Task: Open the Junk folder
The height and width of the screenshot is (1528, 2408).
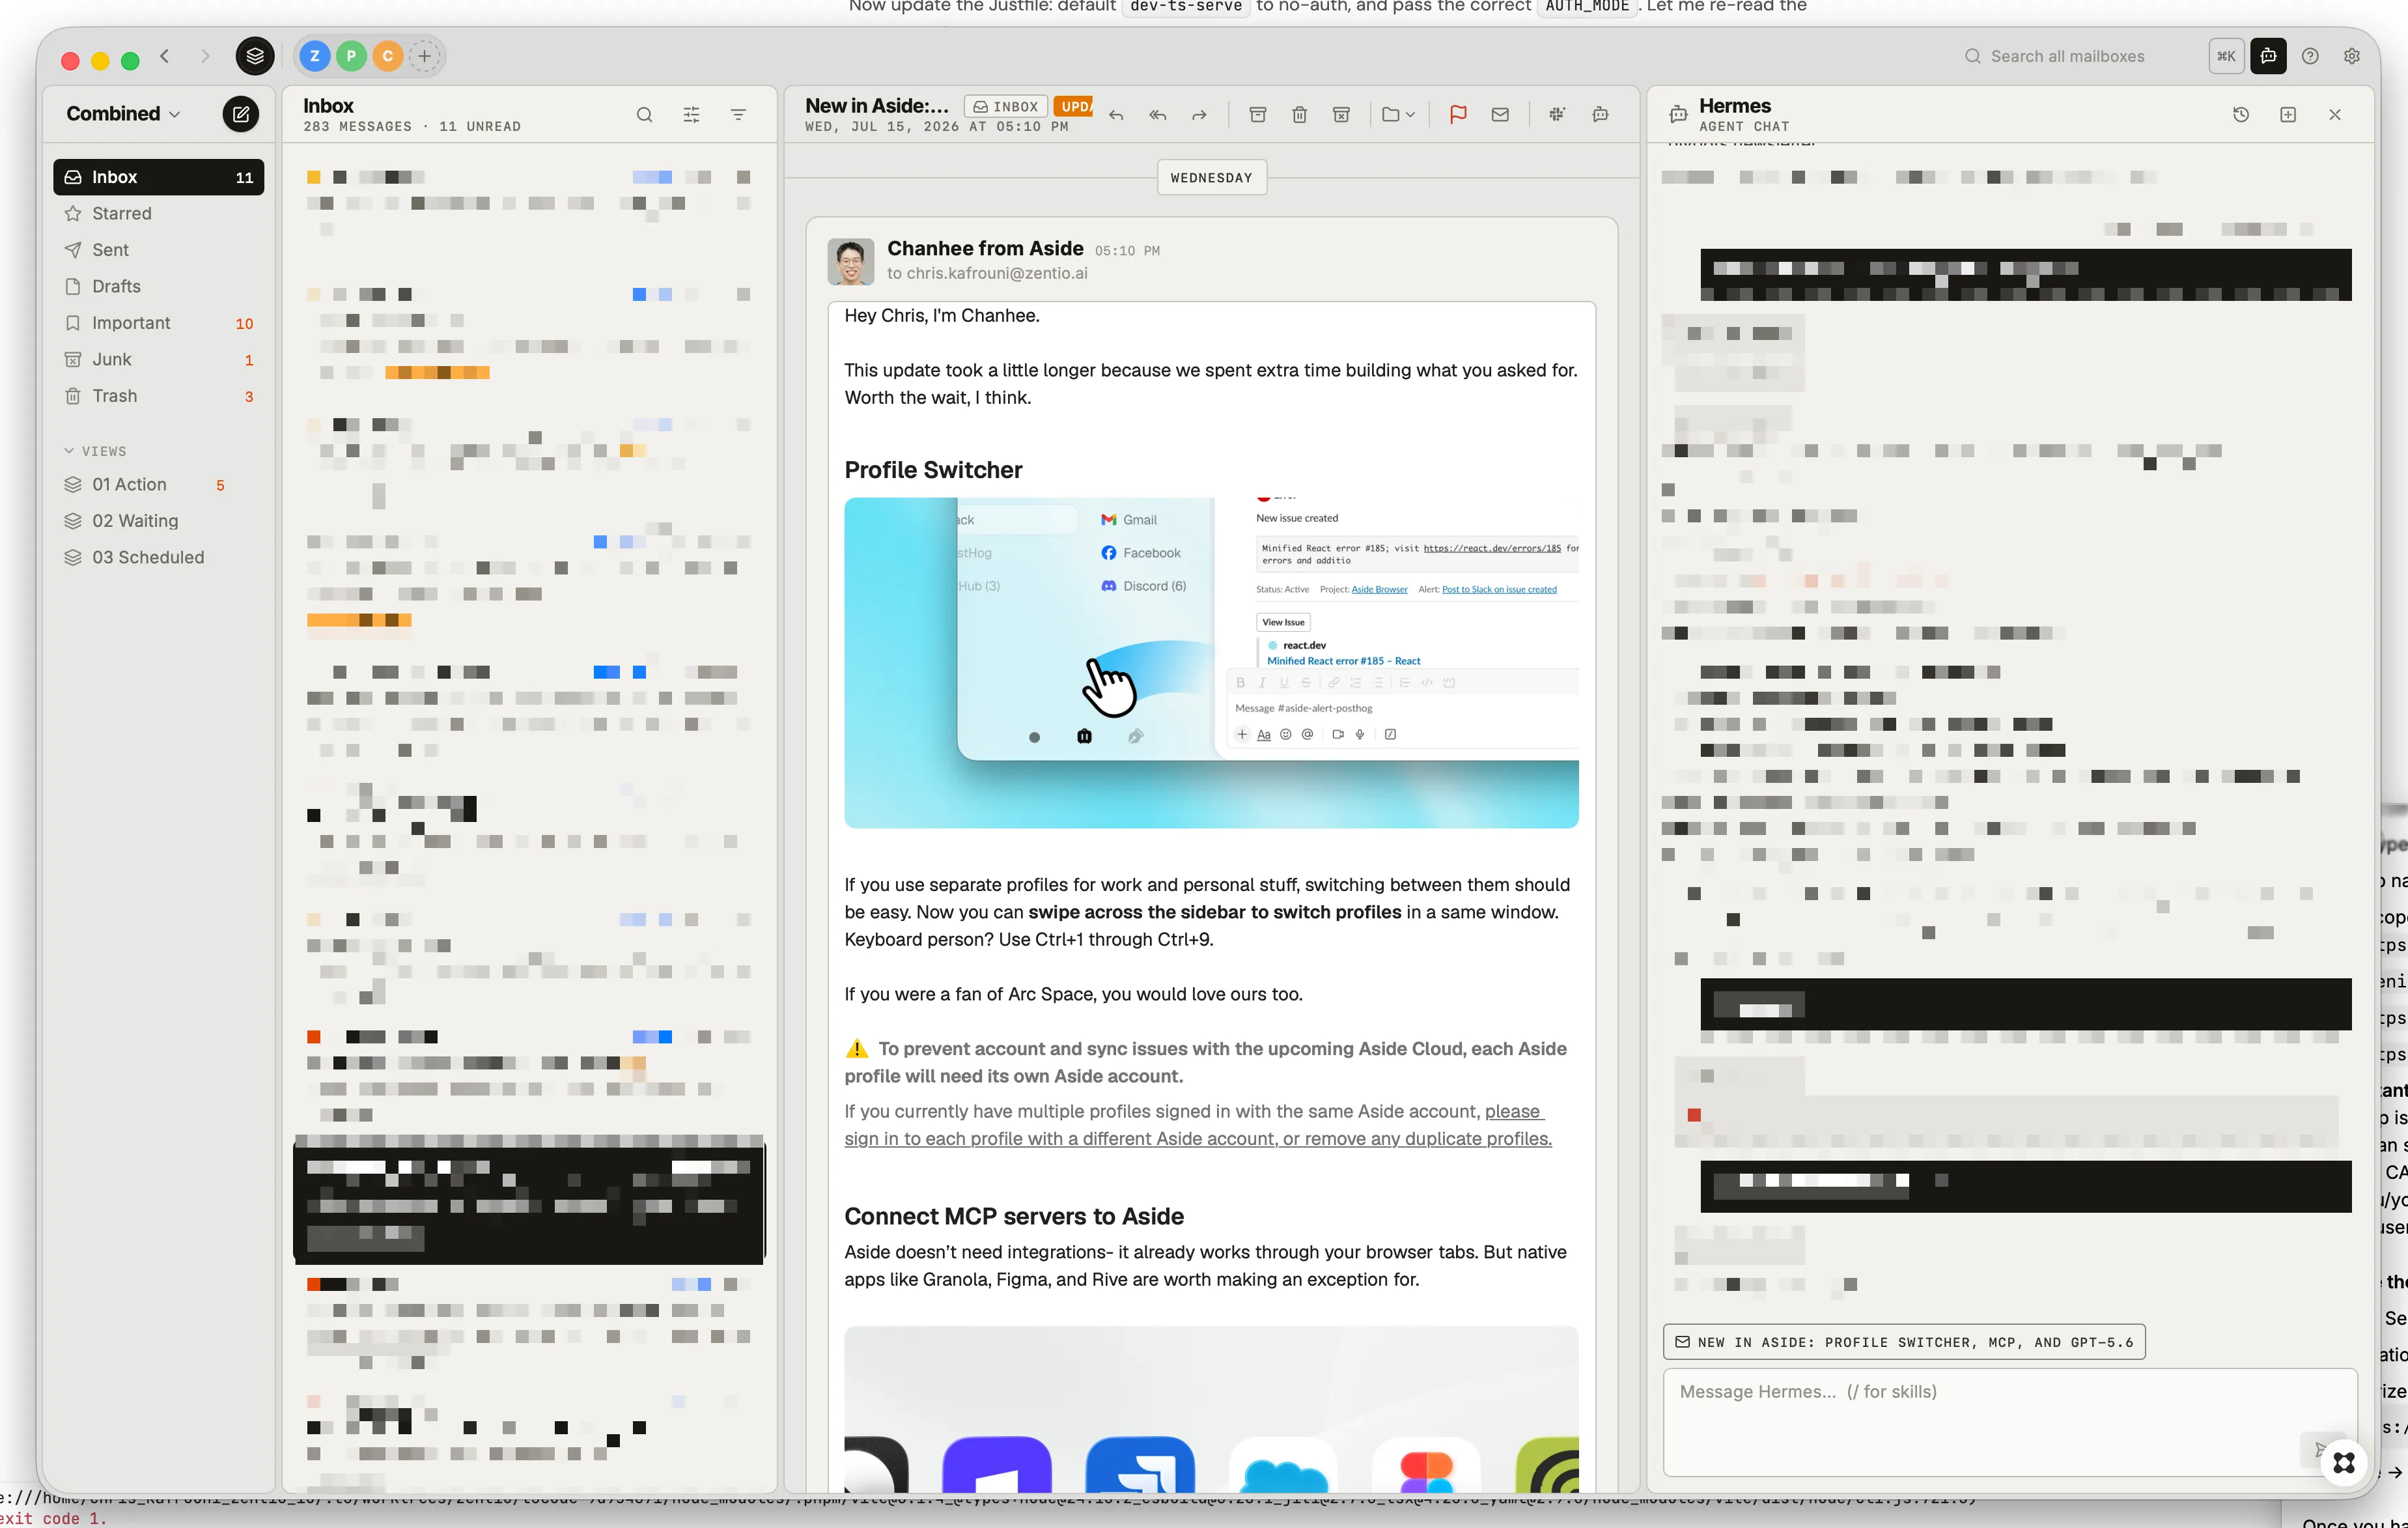Action: 158,359
